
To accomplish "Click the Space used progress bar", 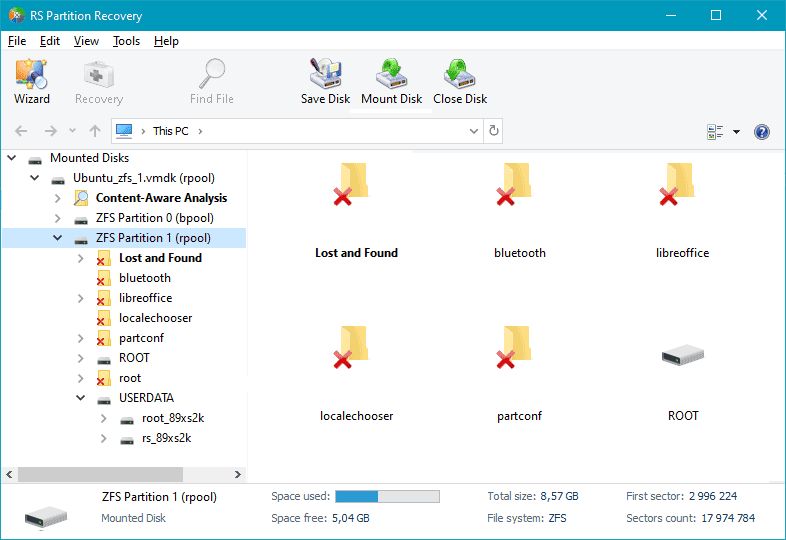I will (387, 496).
